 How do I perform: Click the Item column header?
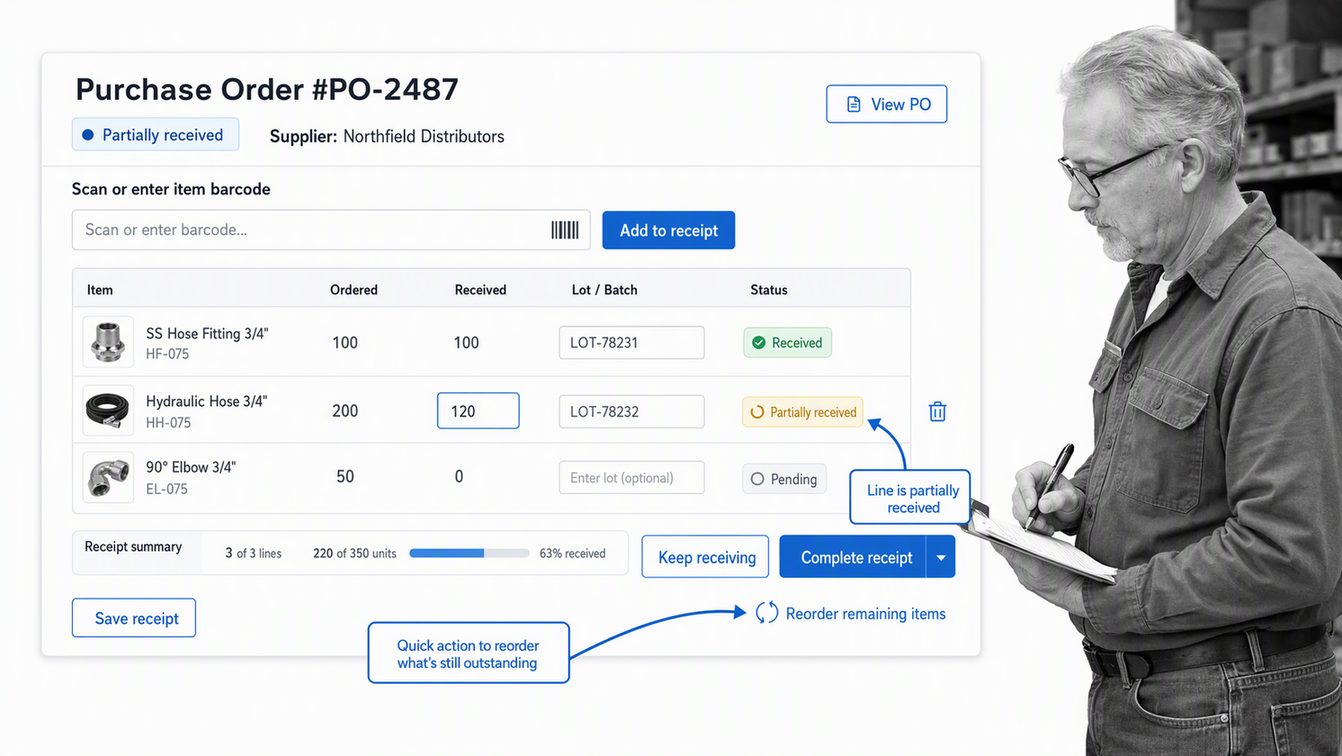tap(100, 290)
